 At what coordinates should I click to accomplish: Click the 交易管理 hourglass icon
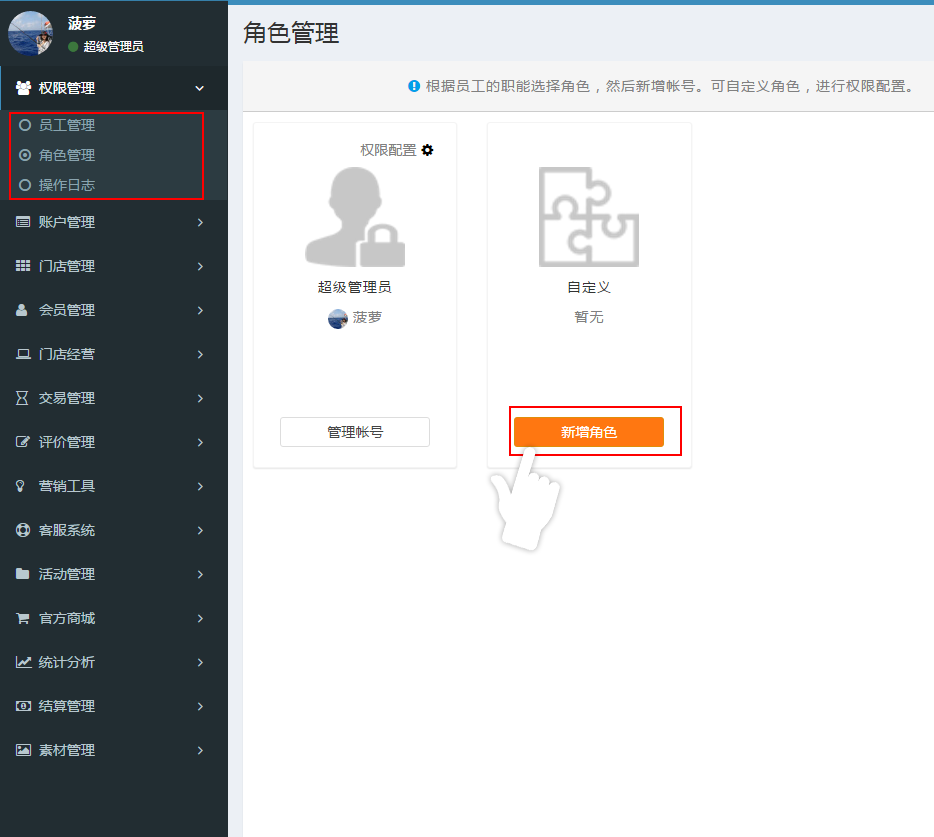pos(22,398)
